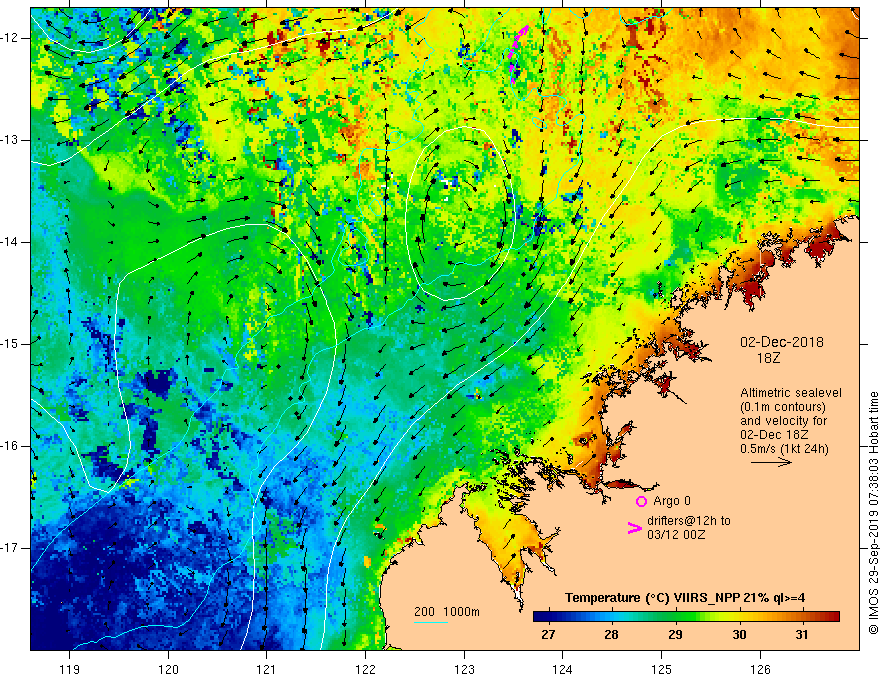Image resolution: width=880 pixels, height=680 pixels.
Task: Click the magenta drifters arrowhead legend symbol
Action: [634, 528]
